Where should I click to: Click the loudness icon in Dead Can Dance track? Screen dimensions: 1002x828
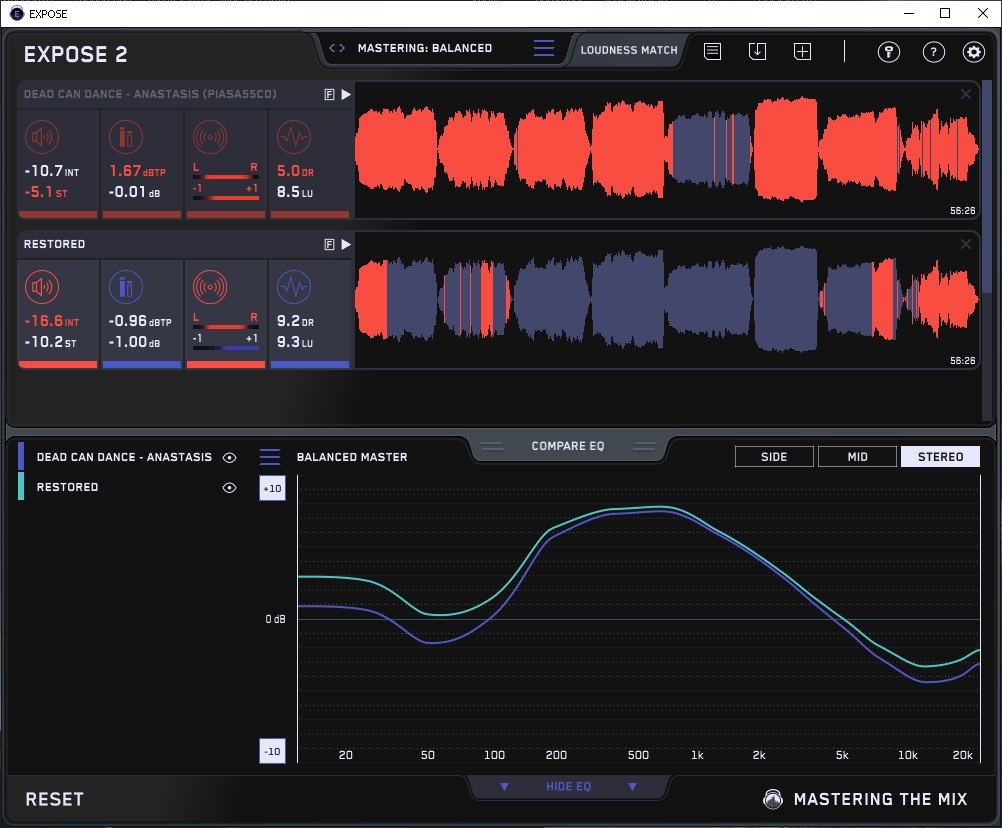tap(42, 137)
